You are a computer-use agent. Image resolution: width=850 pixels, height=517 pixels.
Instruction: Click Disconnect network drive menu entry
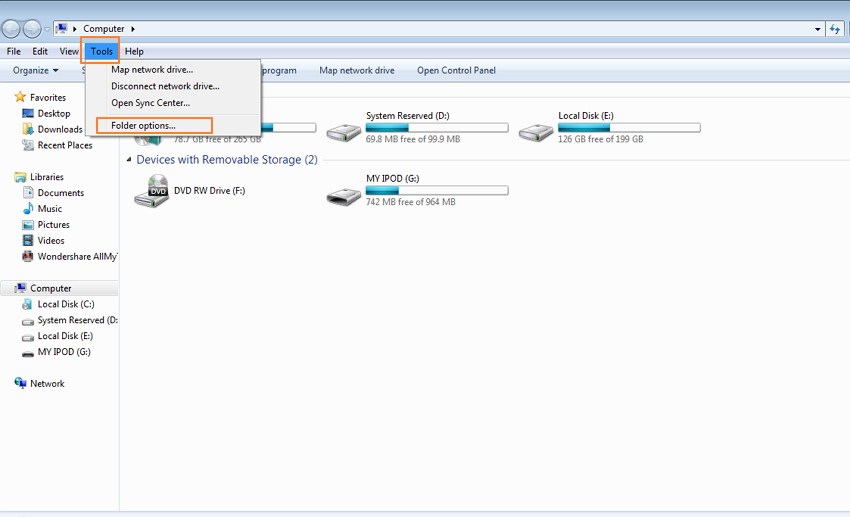click(x=164, y=86)
